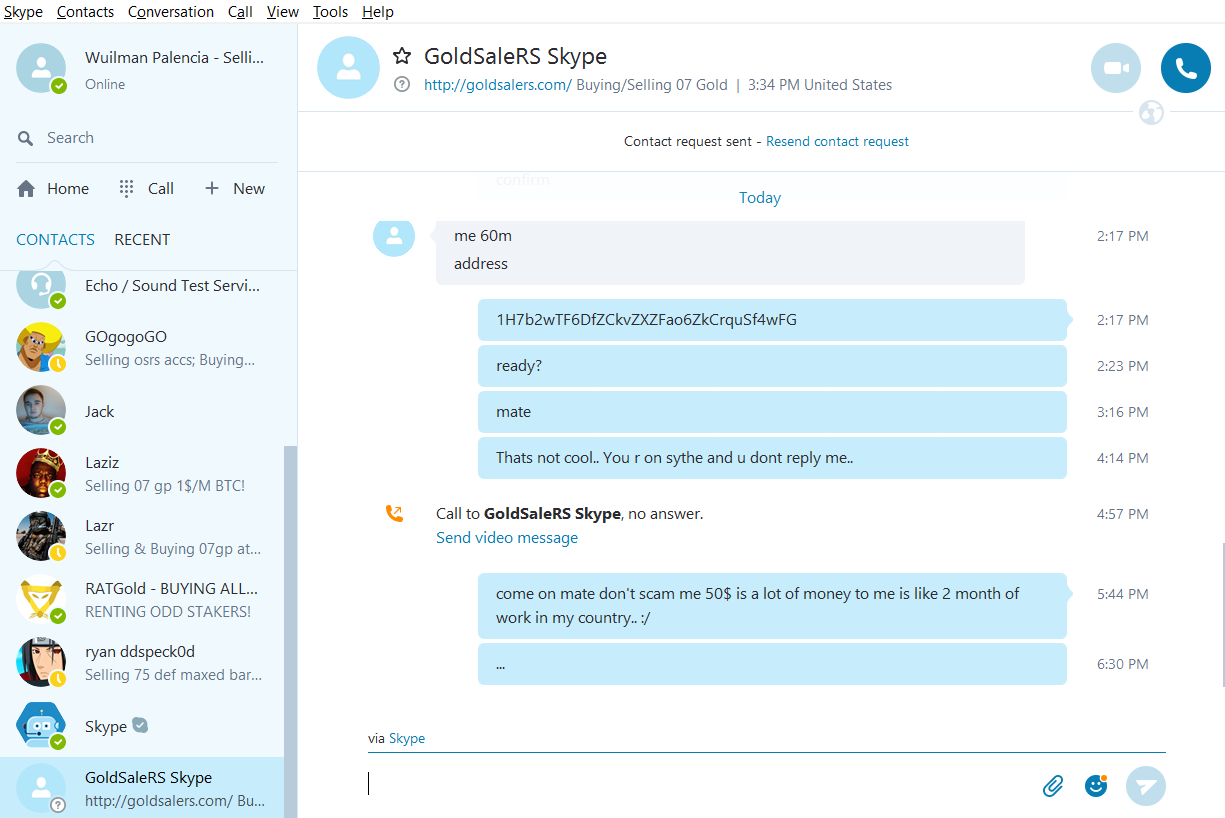The width and height of the screenshot is (1225, 818).
Task: Click the 'ready?' message bubble
Action: coord(772,366)
